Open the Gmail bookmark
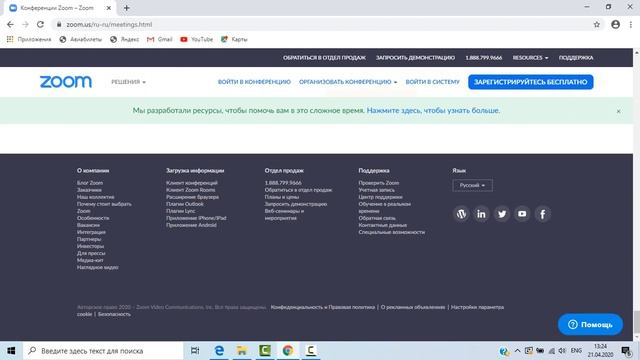 coord(160,39)
